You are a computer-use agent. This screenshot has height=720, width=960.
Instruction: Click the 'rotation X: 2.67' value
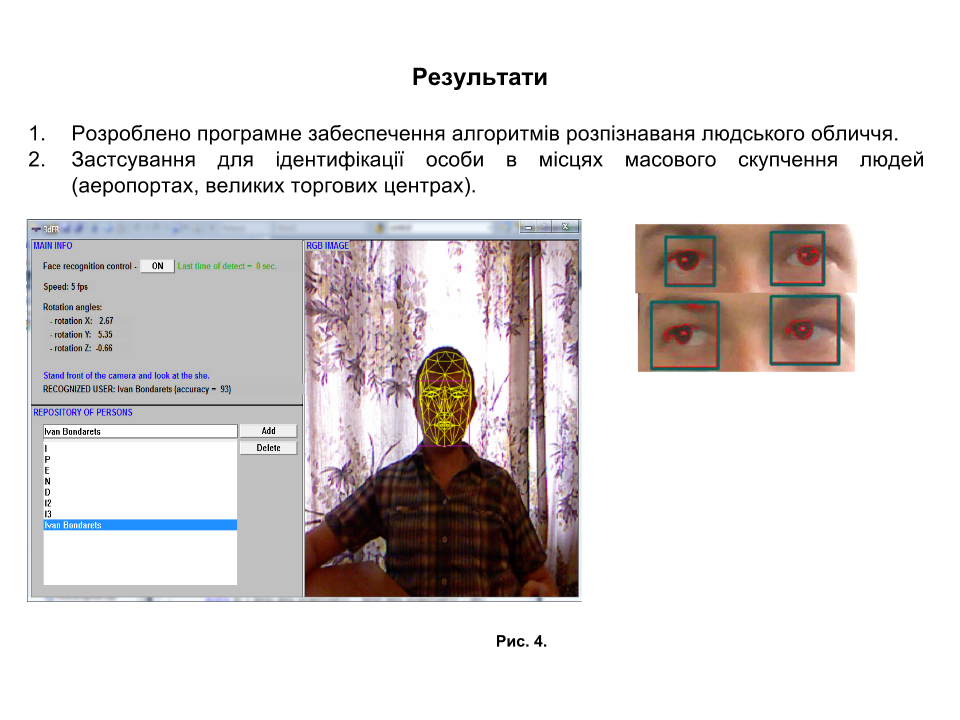[82, 321]
